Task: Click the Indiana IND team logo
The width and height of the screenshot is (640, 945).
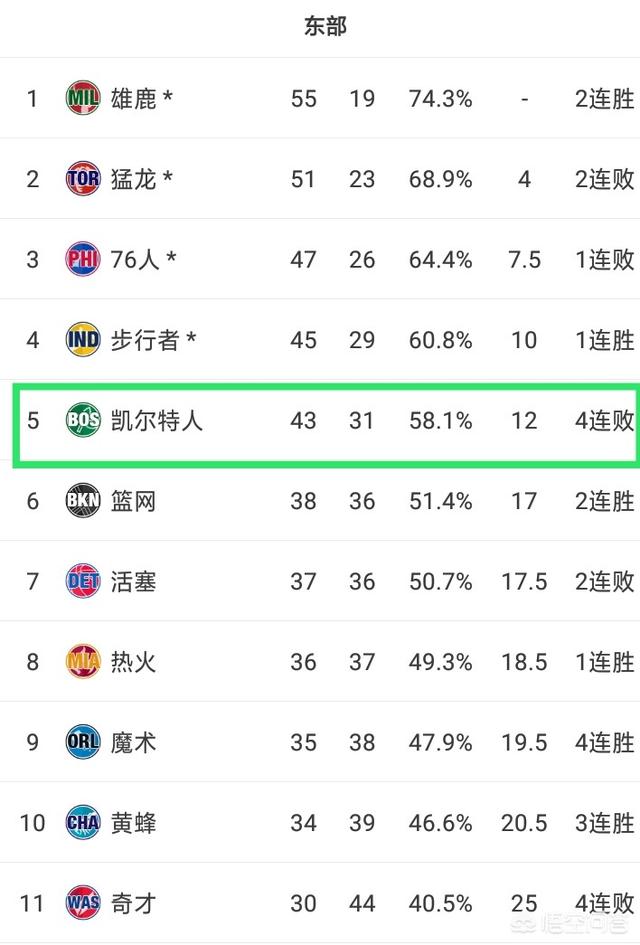Action: tap(83, 339)
